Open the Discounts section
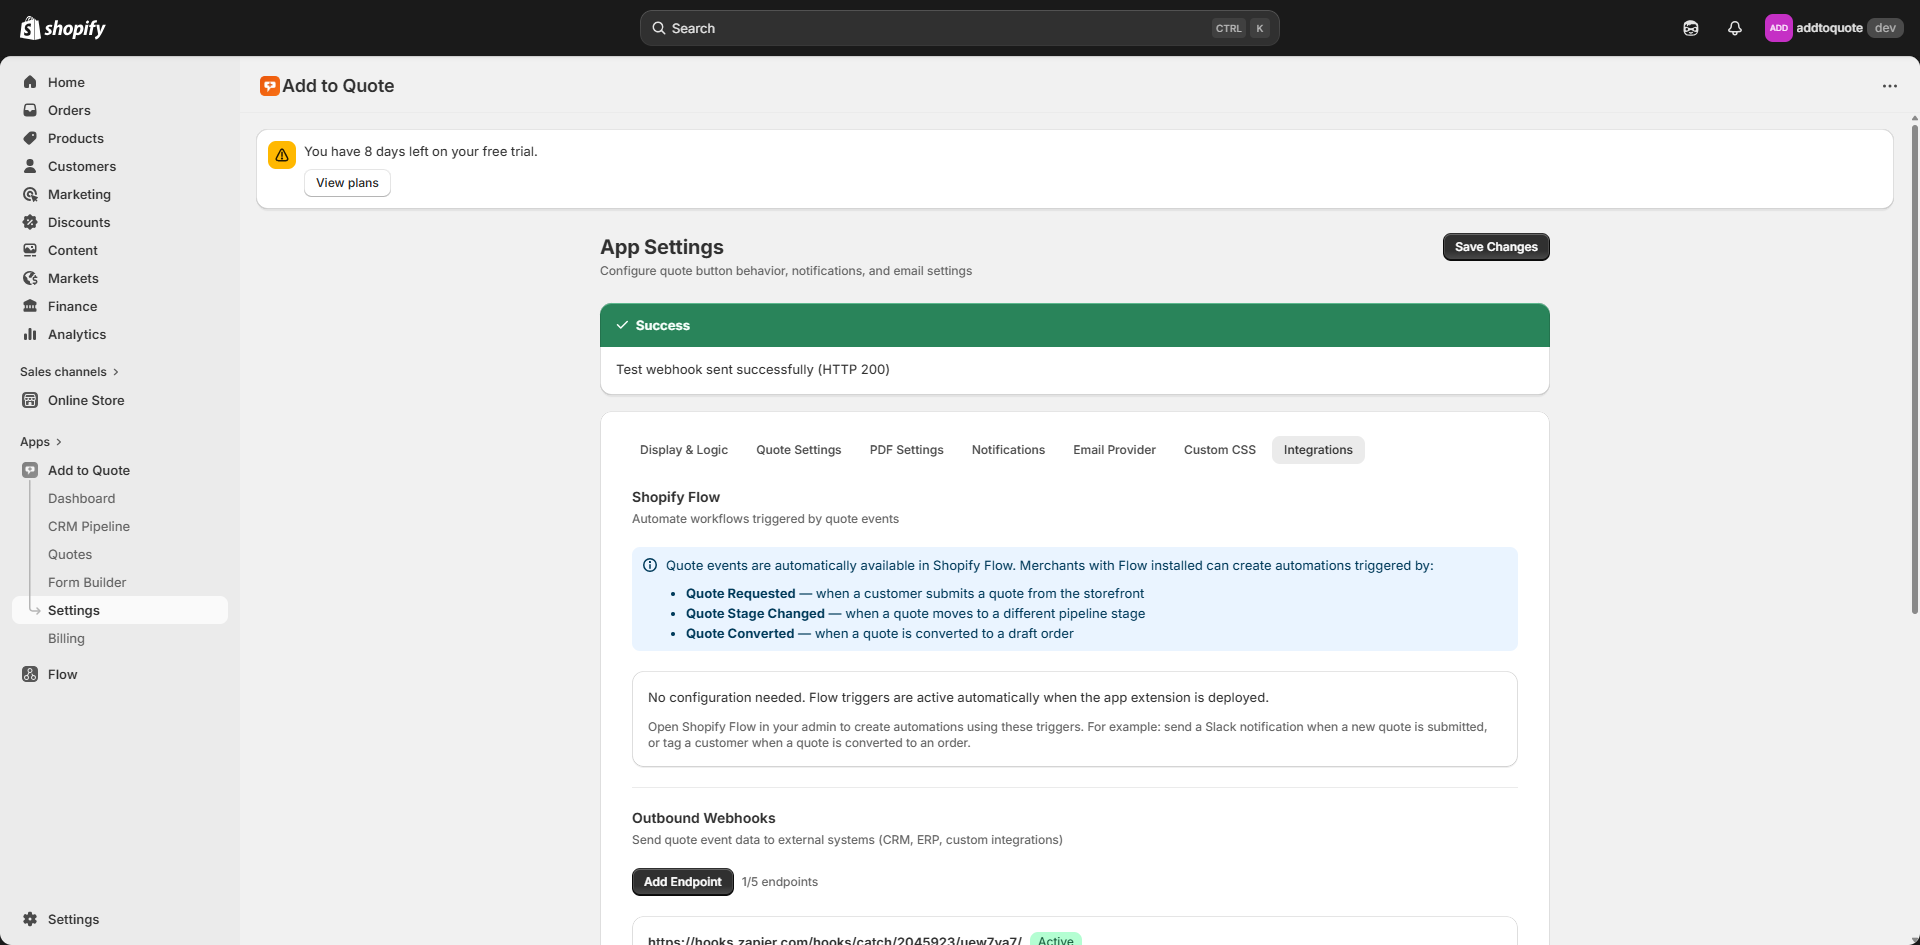 coord(78,222)
